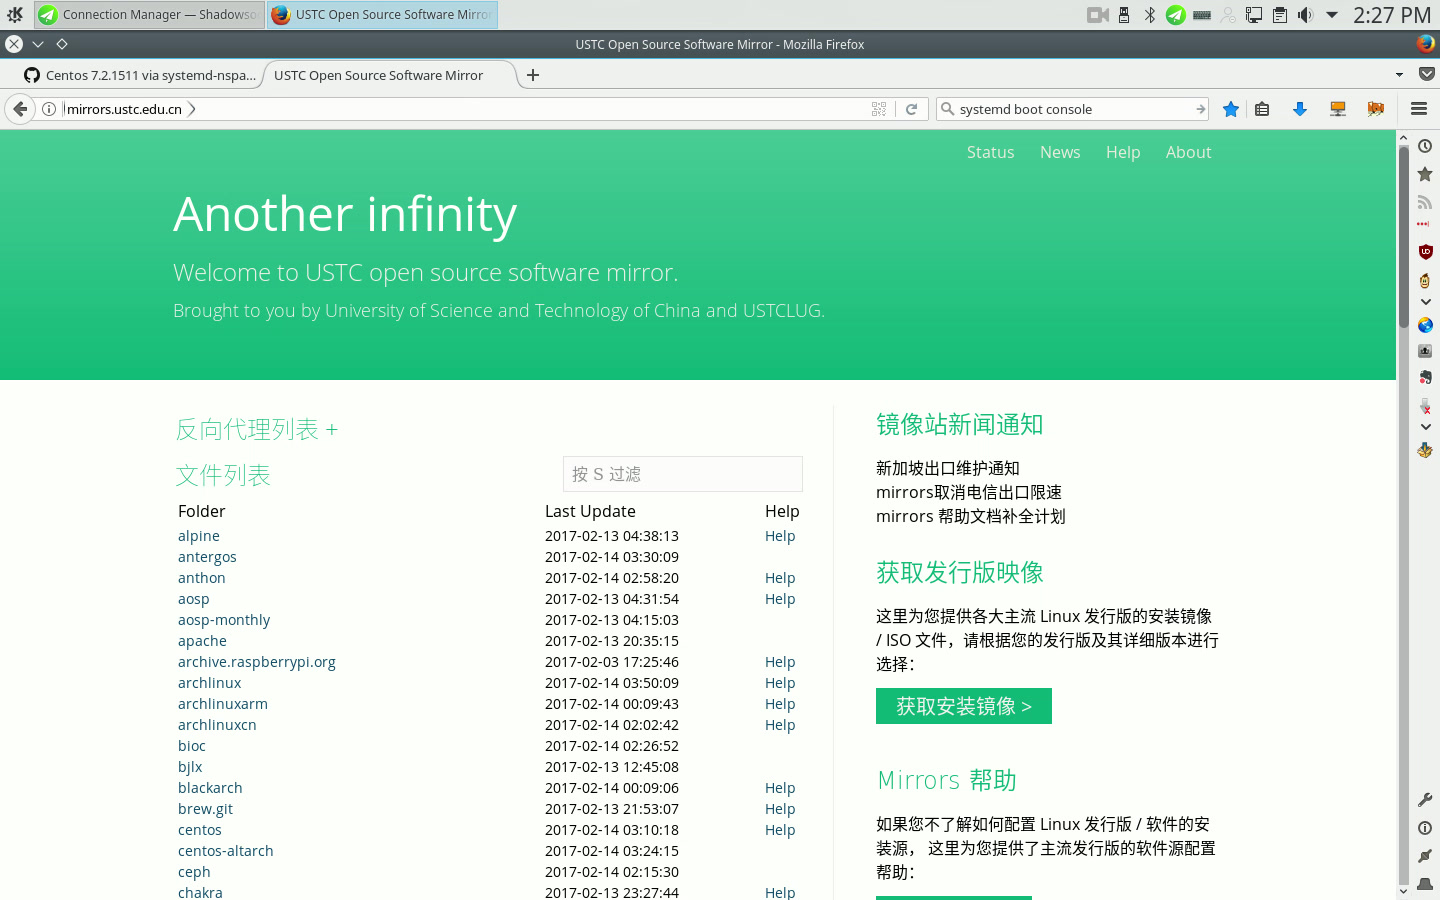
Task: Click the Pocket icon in tab bar
Action: pos(1427,74)
